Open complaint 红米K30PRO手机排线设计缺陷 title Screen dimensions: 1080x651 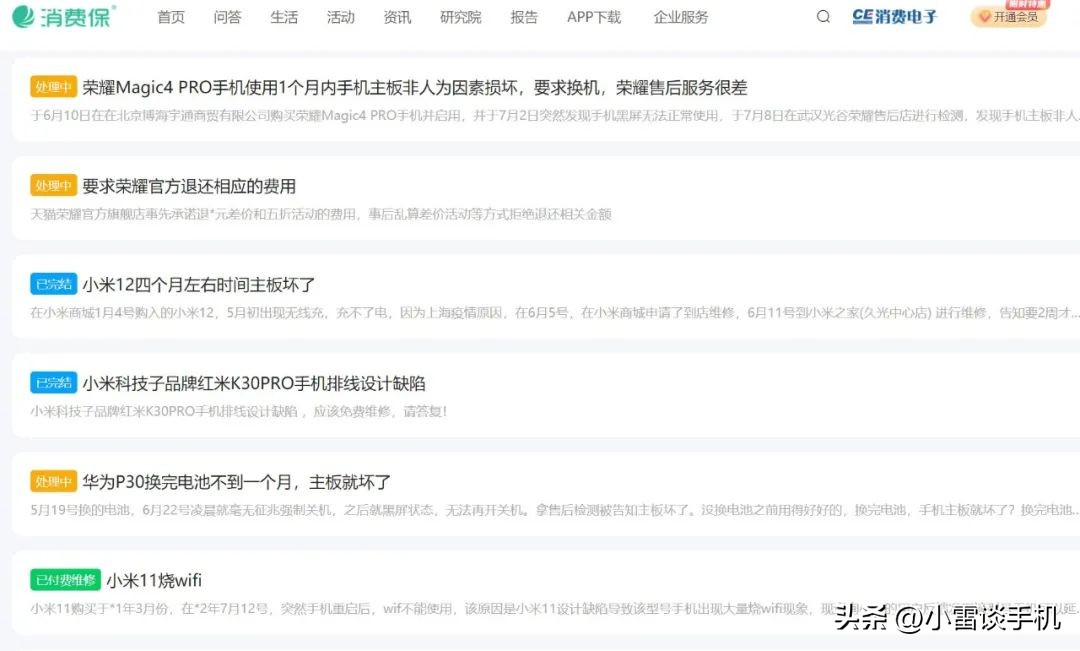(x=253, y=383)
